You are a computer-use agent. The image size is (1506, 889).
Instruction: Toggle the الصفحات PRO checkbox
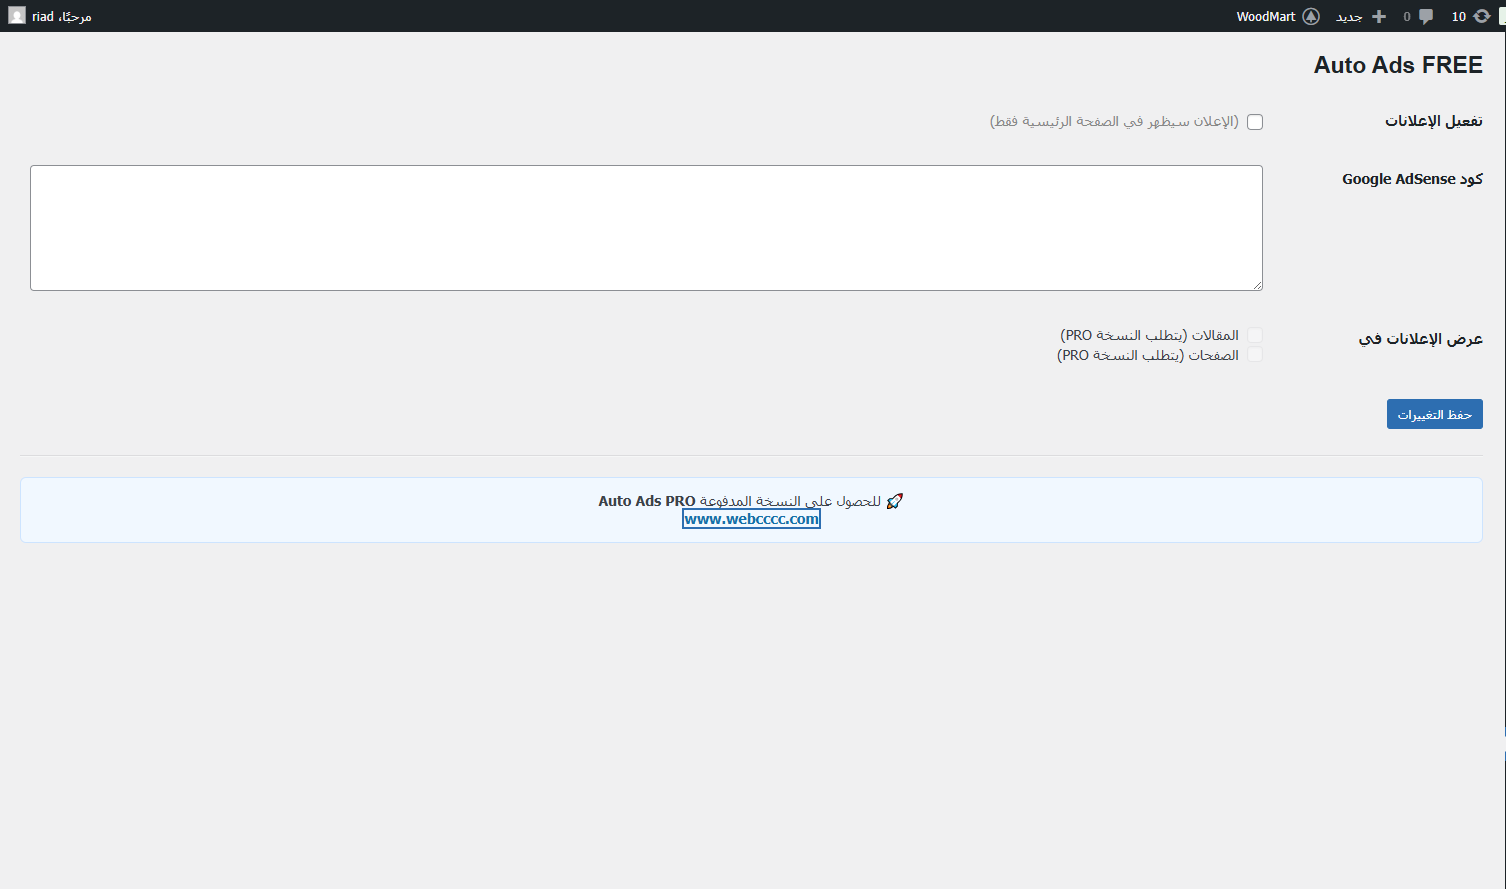click(x=1255, y=355)
